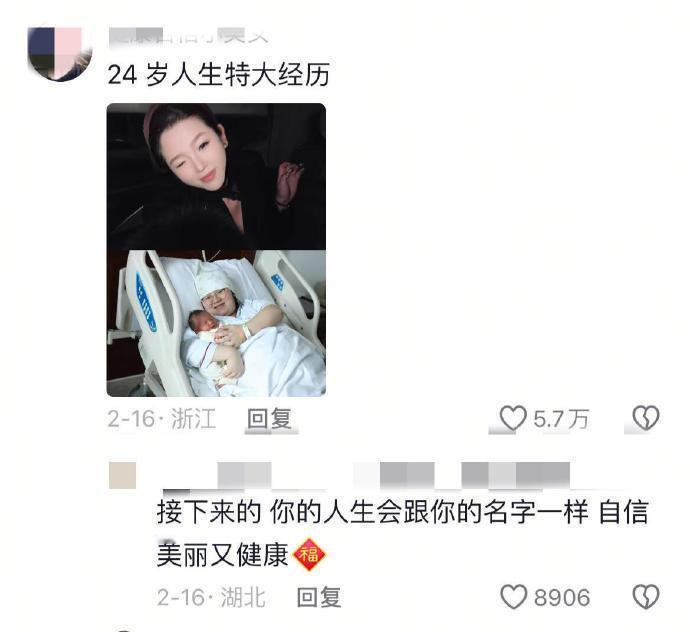
Task: Open the hospital bed photo with the newborn
Action: 216,323
